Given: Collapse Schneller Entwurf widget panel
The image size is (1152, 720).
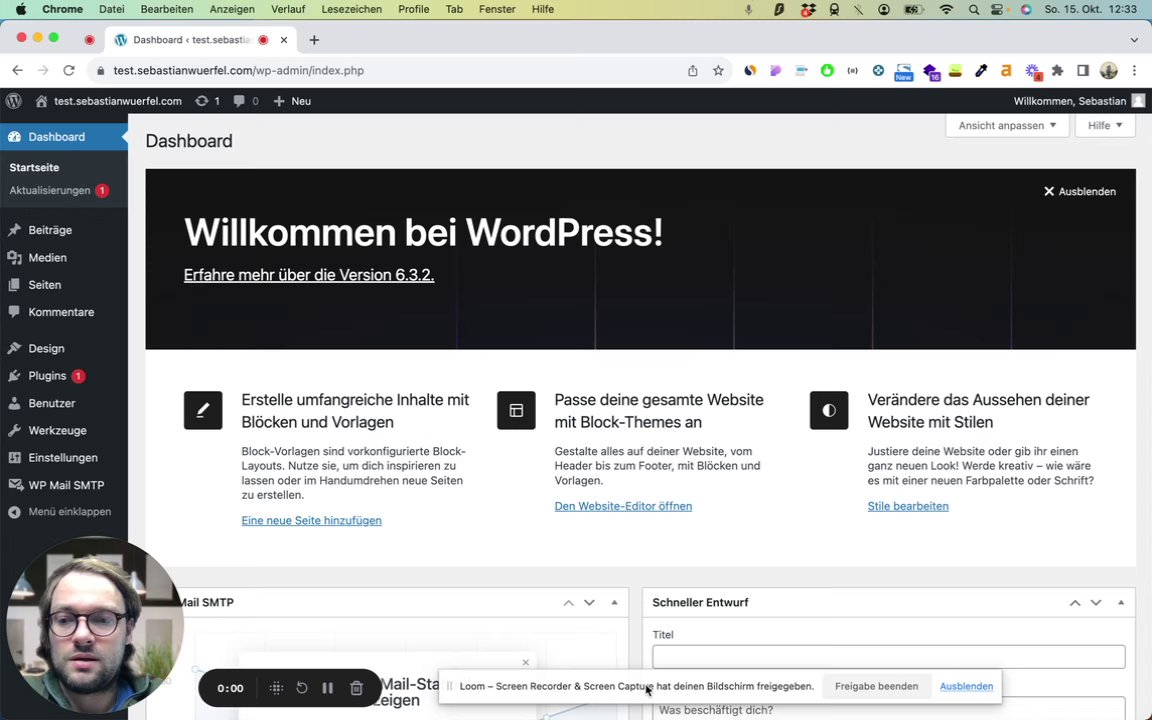Looking at the screenshot, I should pos(1120,602).
